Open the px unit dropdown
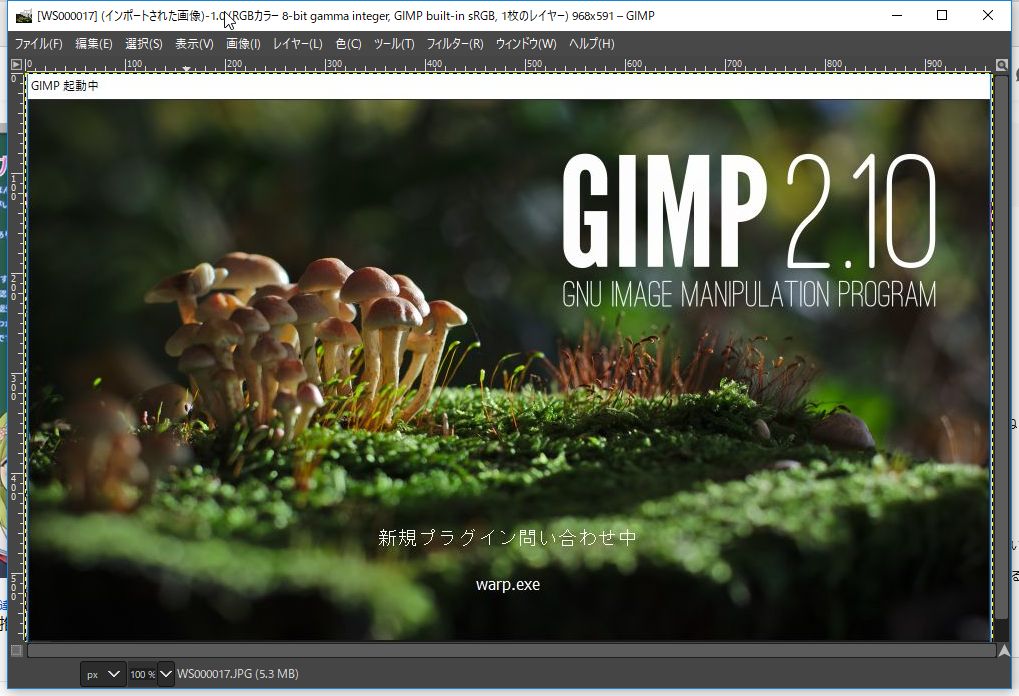 (x=103, y=674)
